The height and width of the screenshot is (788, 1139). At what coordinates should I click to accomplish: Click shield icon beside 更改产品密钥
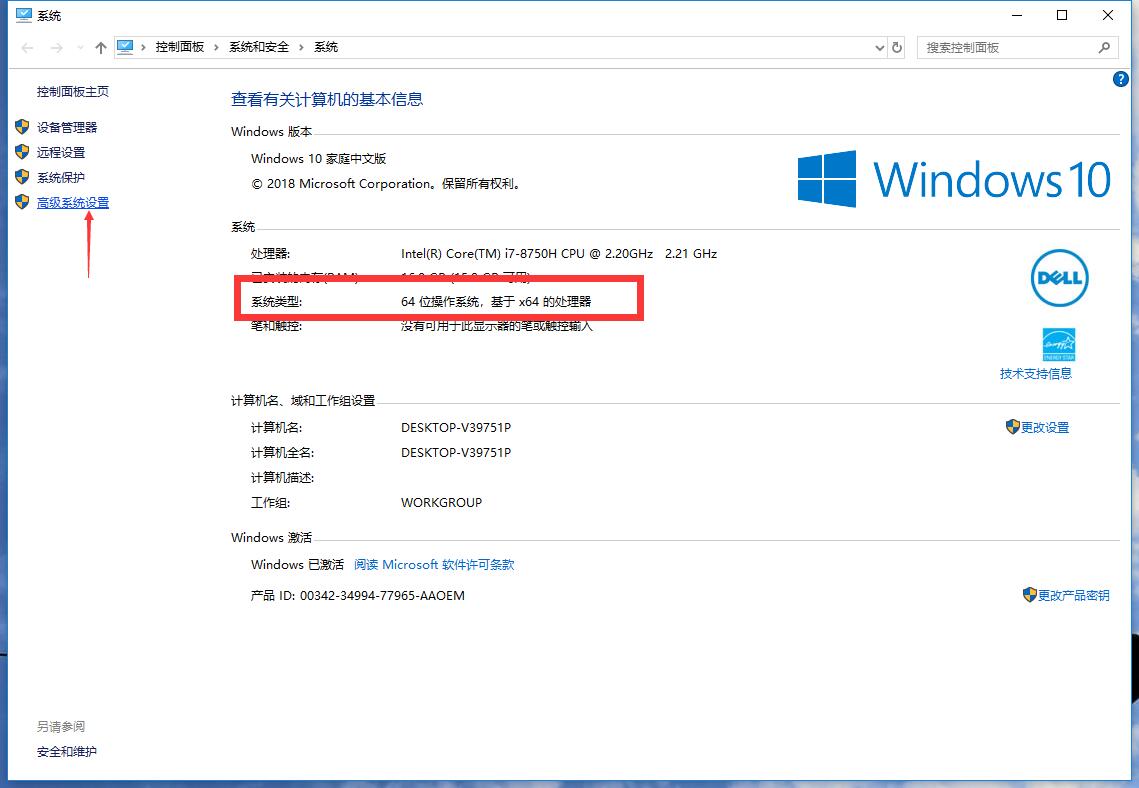click(1029, 595)
